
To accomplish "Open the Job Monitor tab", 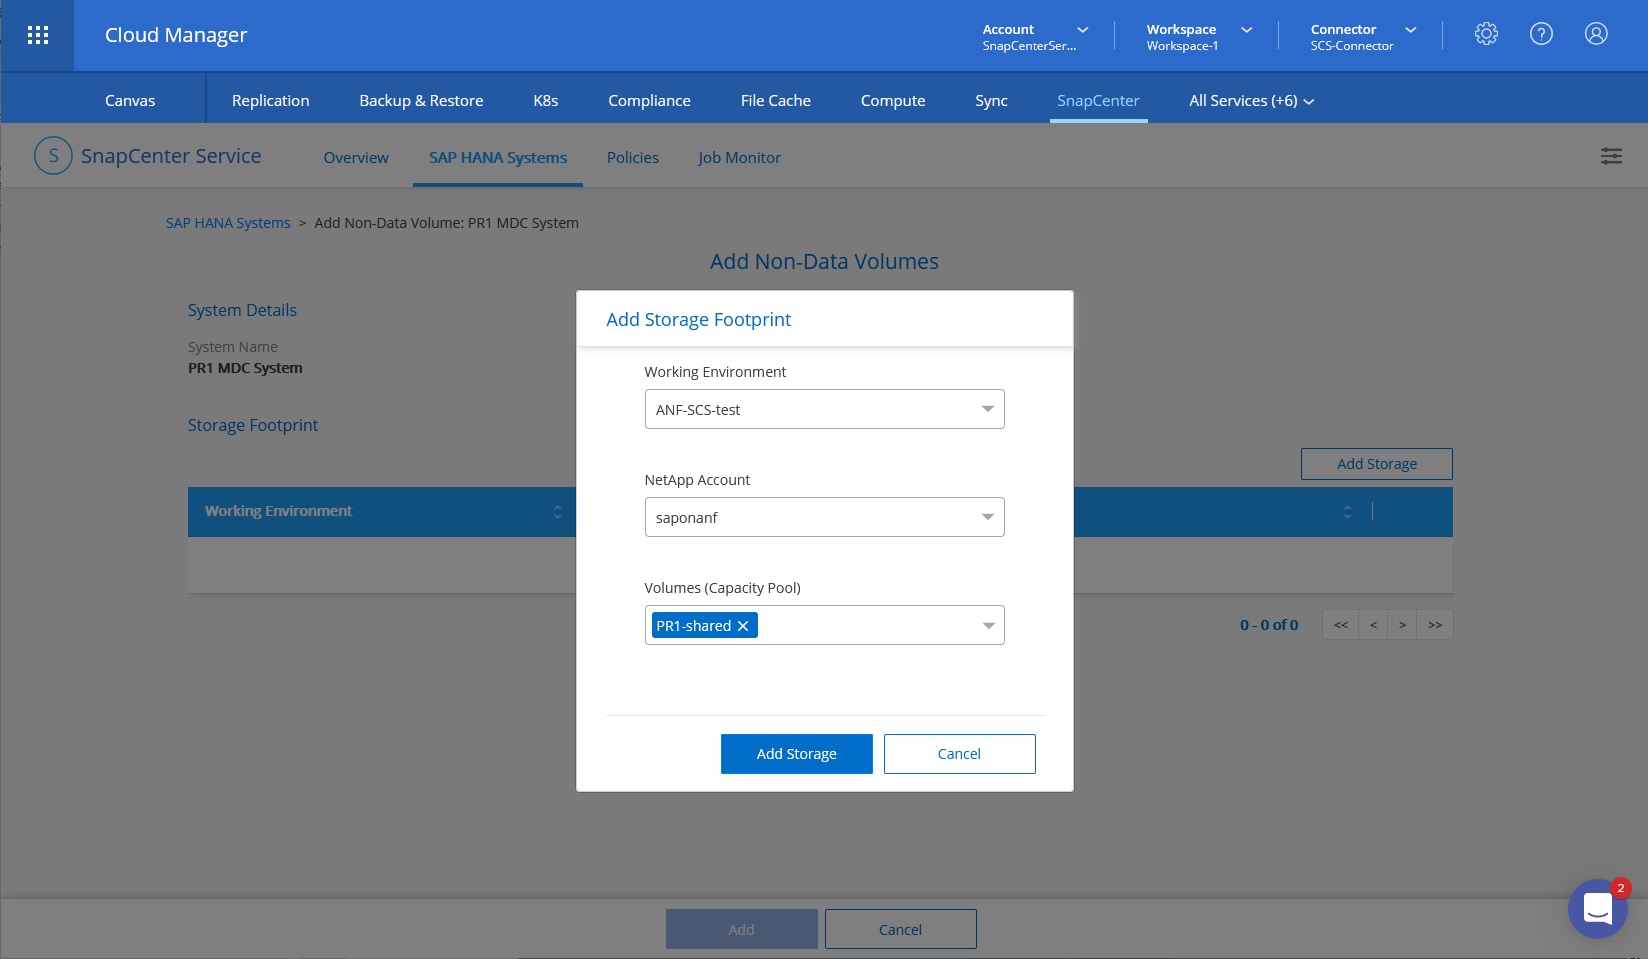I will (739, 158).
